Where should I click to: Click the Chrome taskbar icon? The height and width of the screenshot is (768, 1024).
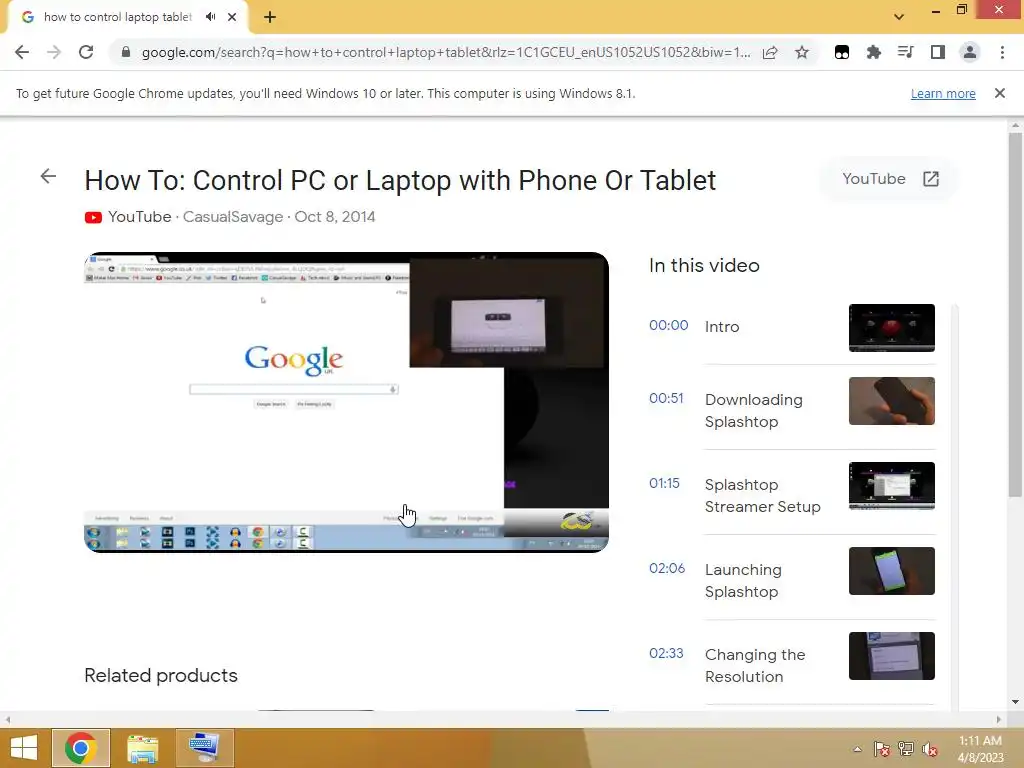click(81, 748)
